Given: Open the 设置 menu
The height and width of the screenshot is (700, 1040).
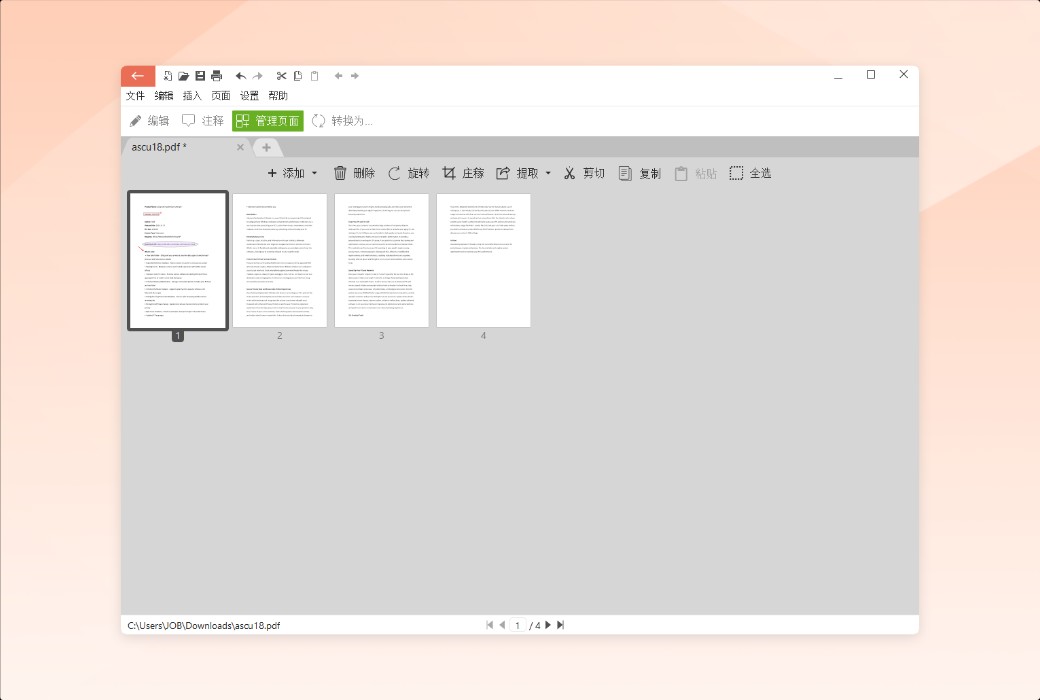Looking at the screenshot, I should click(248, 95).
